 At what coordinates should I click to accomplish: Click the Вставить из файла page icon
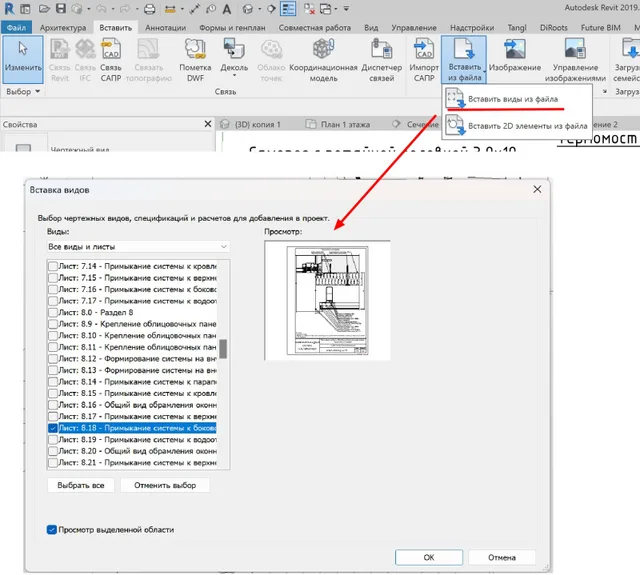coord(464,49)
